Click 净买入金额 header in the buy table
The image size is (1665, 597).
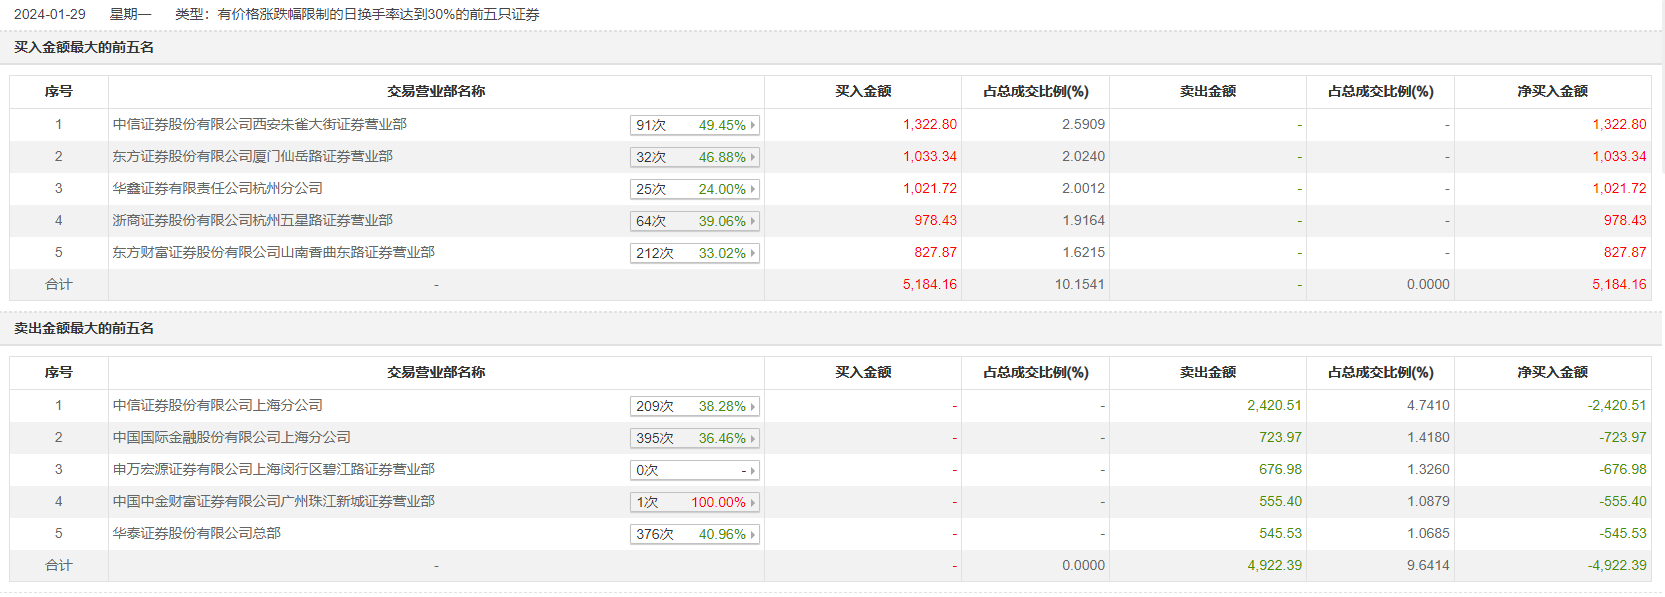coord(1552,91)
